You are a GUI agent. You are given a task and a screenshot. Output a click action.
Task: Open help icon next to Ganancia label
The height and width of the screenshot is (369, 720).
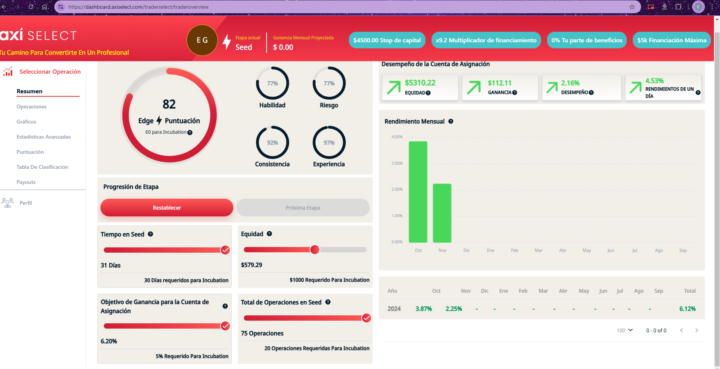coord(514,93)
